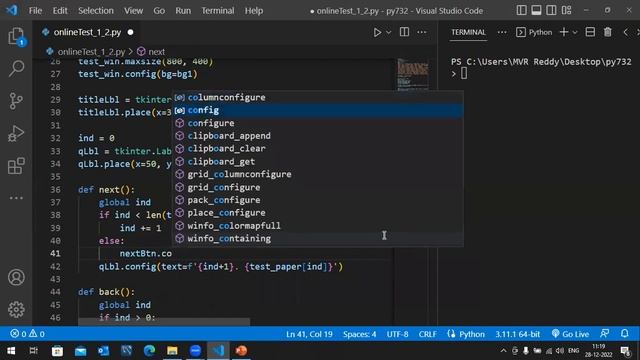
Task: Switch to the TERMINAL panel tab
Action: pyautogui.click(x=469, y=32)
